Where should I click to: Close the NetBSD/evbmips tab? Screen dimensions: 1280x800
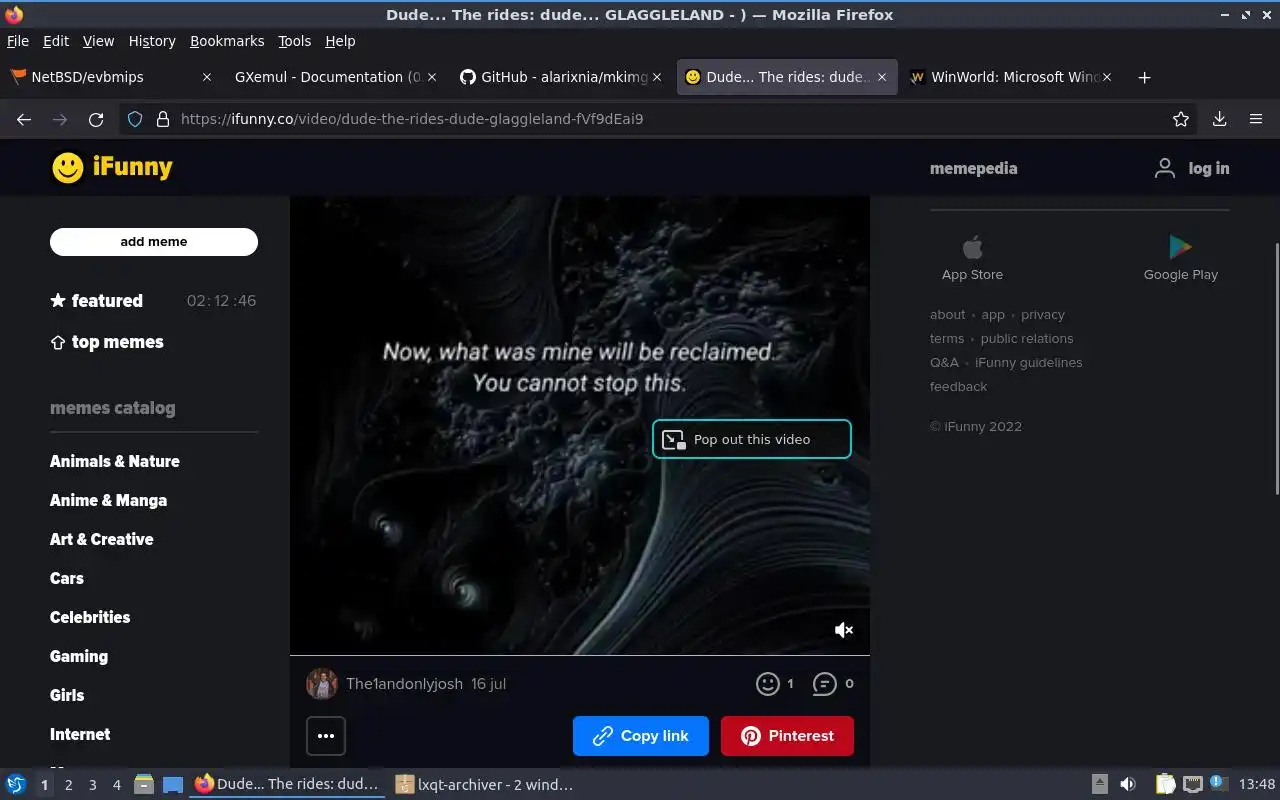pos(207,77)
